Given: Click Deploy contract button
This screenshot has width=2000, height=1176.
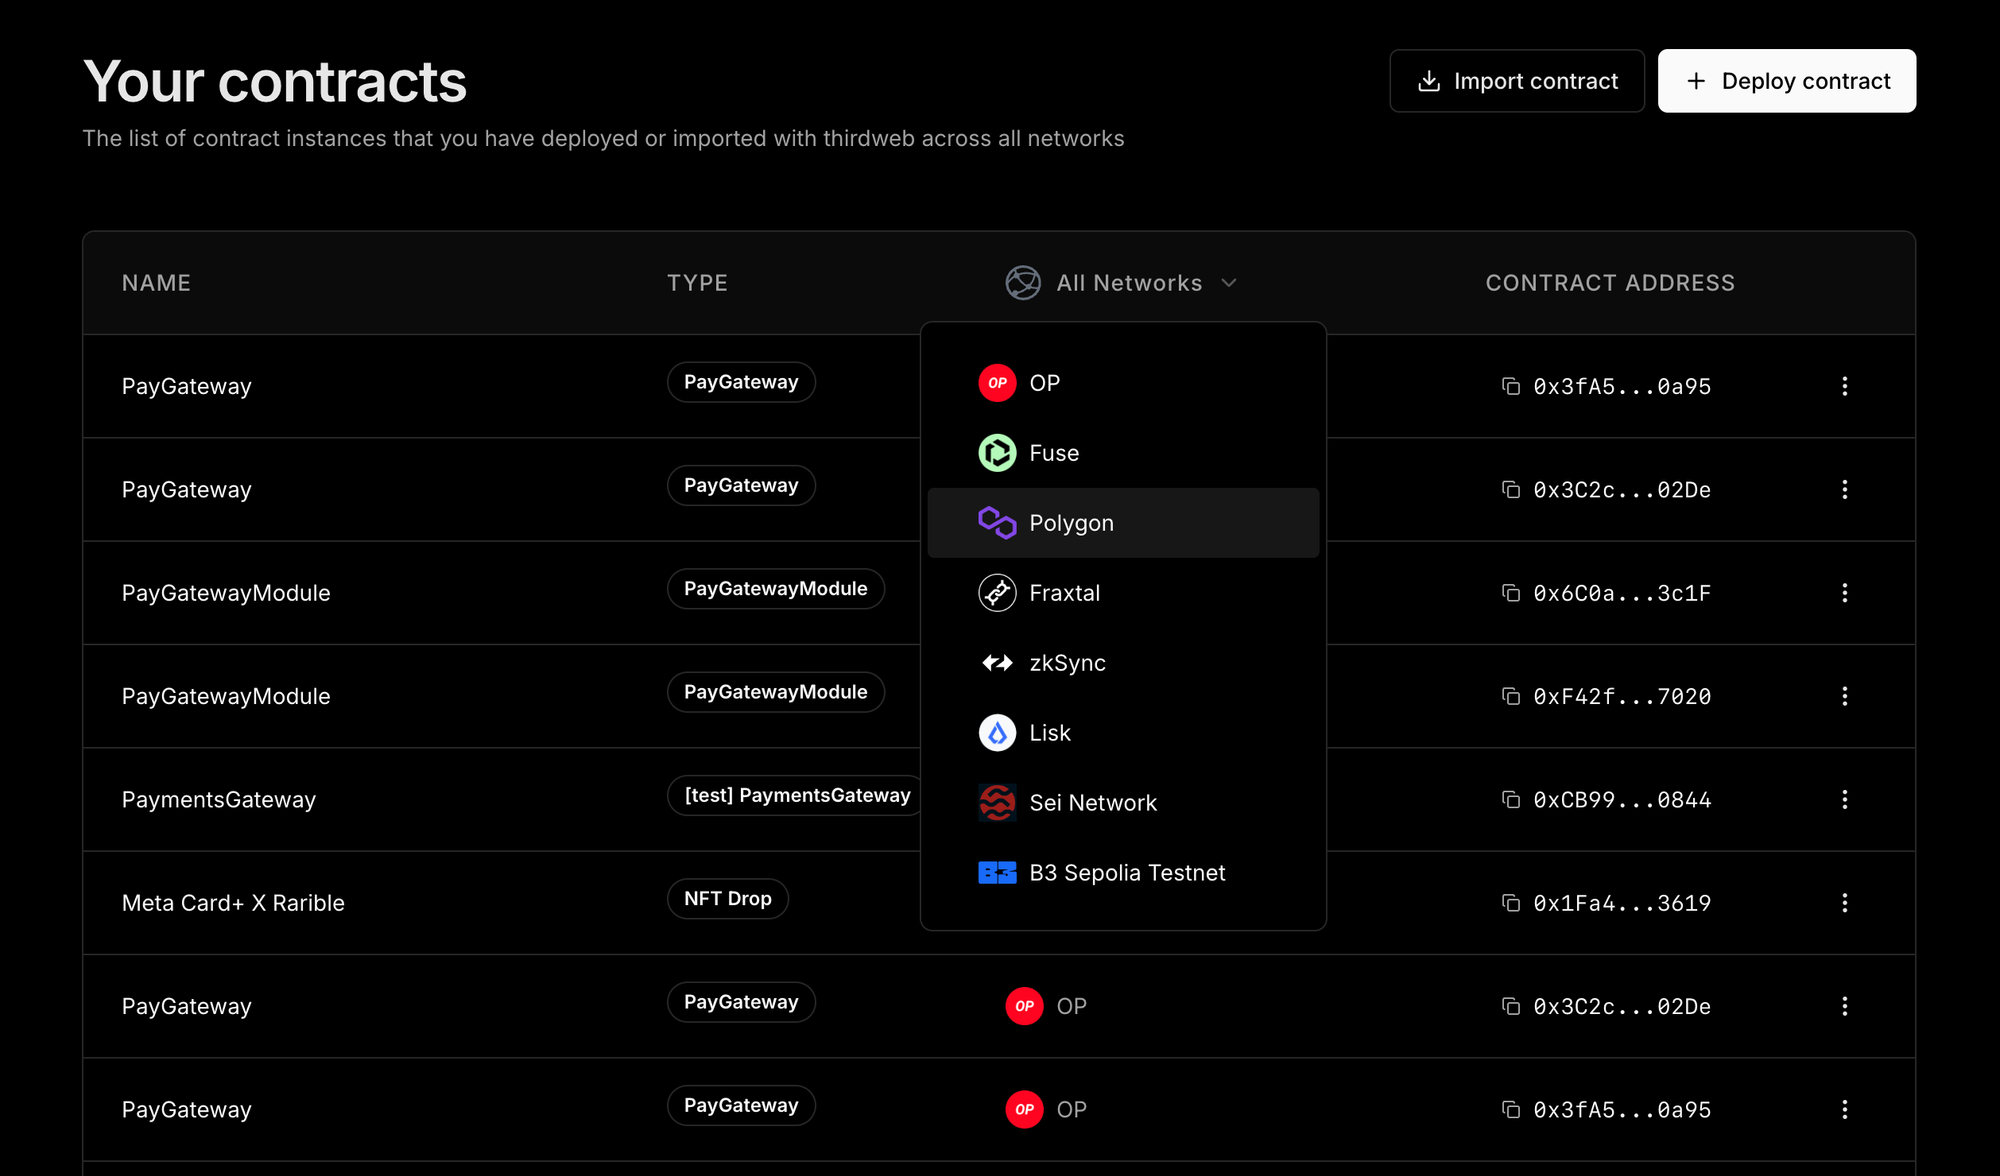Looking at the screenshot, I should [x=1786, y=81].
